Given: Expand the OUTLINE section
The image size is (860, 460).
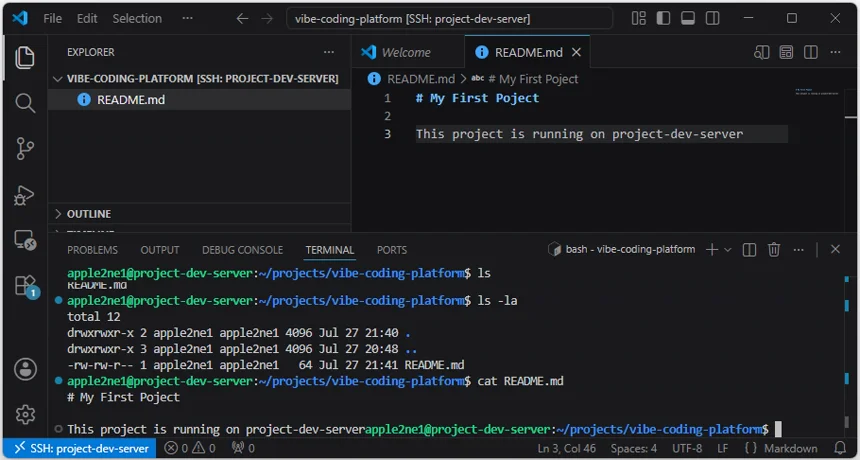Looking at the screenshot, I should pos(200,214).
